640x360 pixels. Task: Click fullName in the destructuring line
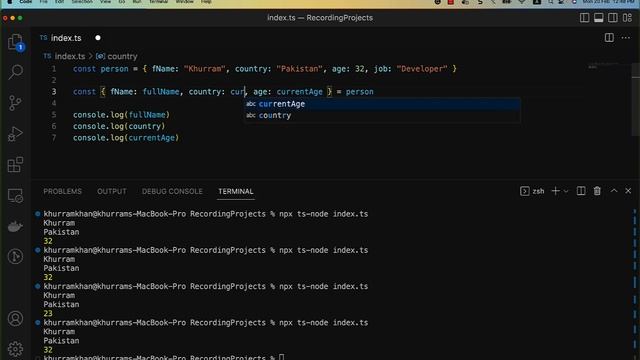click(x=161, y=92)
